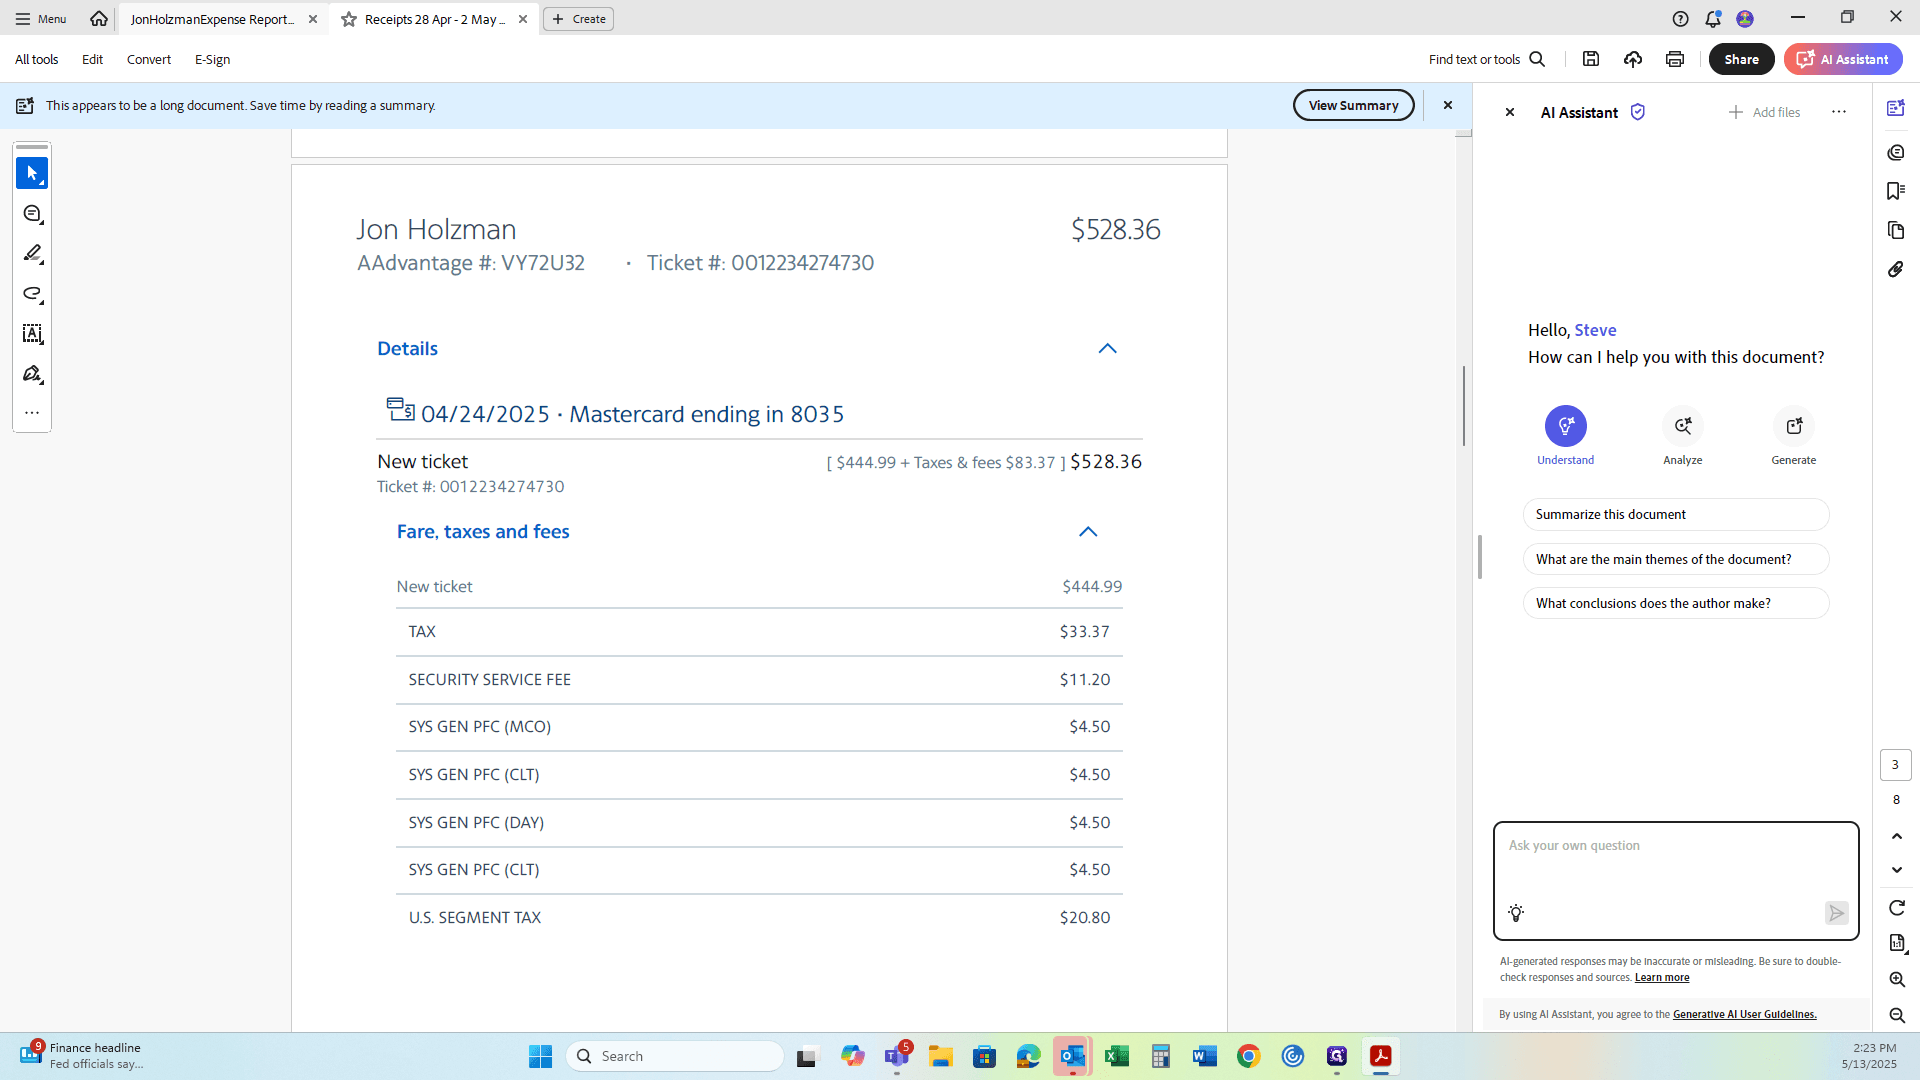Switch to Receipts 28 Apr - 2 May tab

[x=435, y=19]
